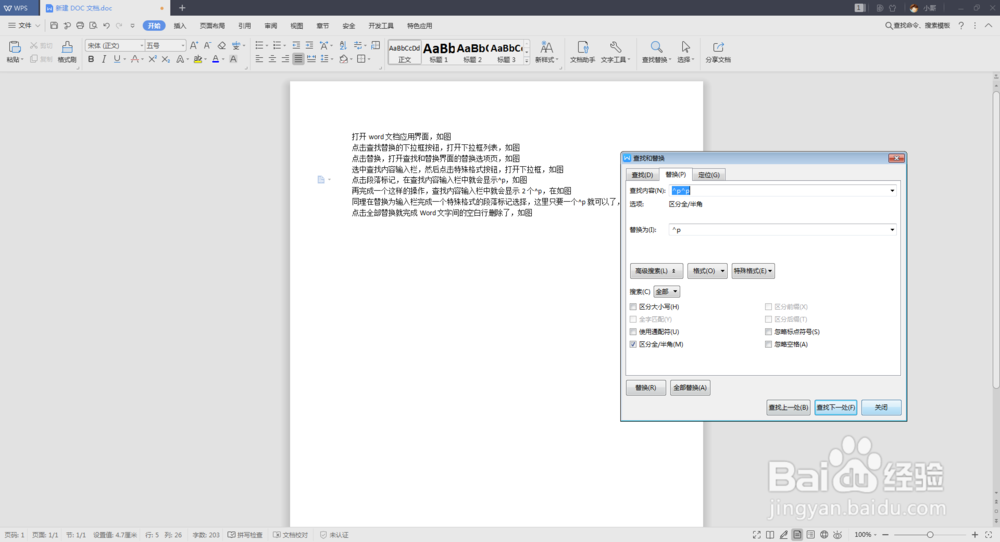Click the yellow text highlight color swatch
Screen dimensions: 1000x542
pyautogui.click(x=198, y=59)
